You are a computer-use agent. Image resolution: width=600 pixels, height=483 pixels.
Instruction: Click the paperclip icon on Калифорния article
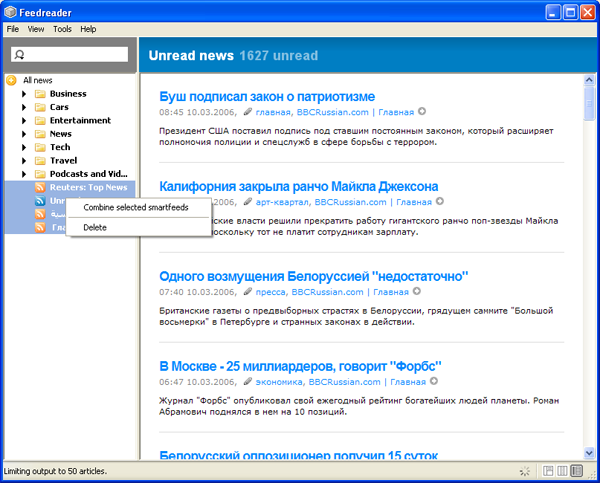point(247,202)
